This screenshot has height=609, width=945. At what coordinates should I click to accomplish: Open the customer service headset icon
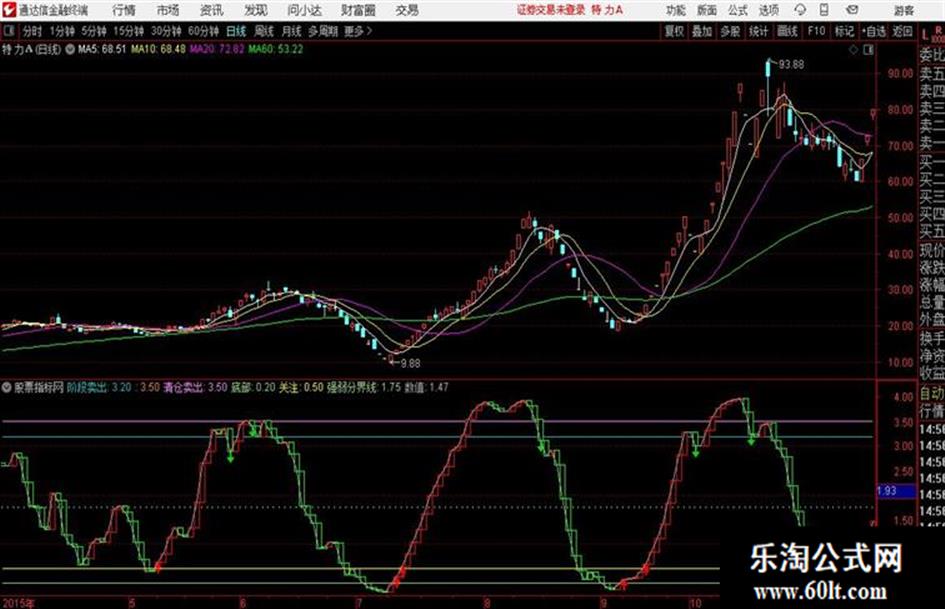pos(800,10)
